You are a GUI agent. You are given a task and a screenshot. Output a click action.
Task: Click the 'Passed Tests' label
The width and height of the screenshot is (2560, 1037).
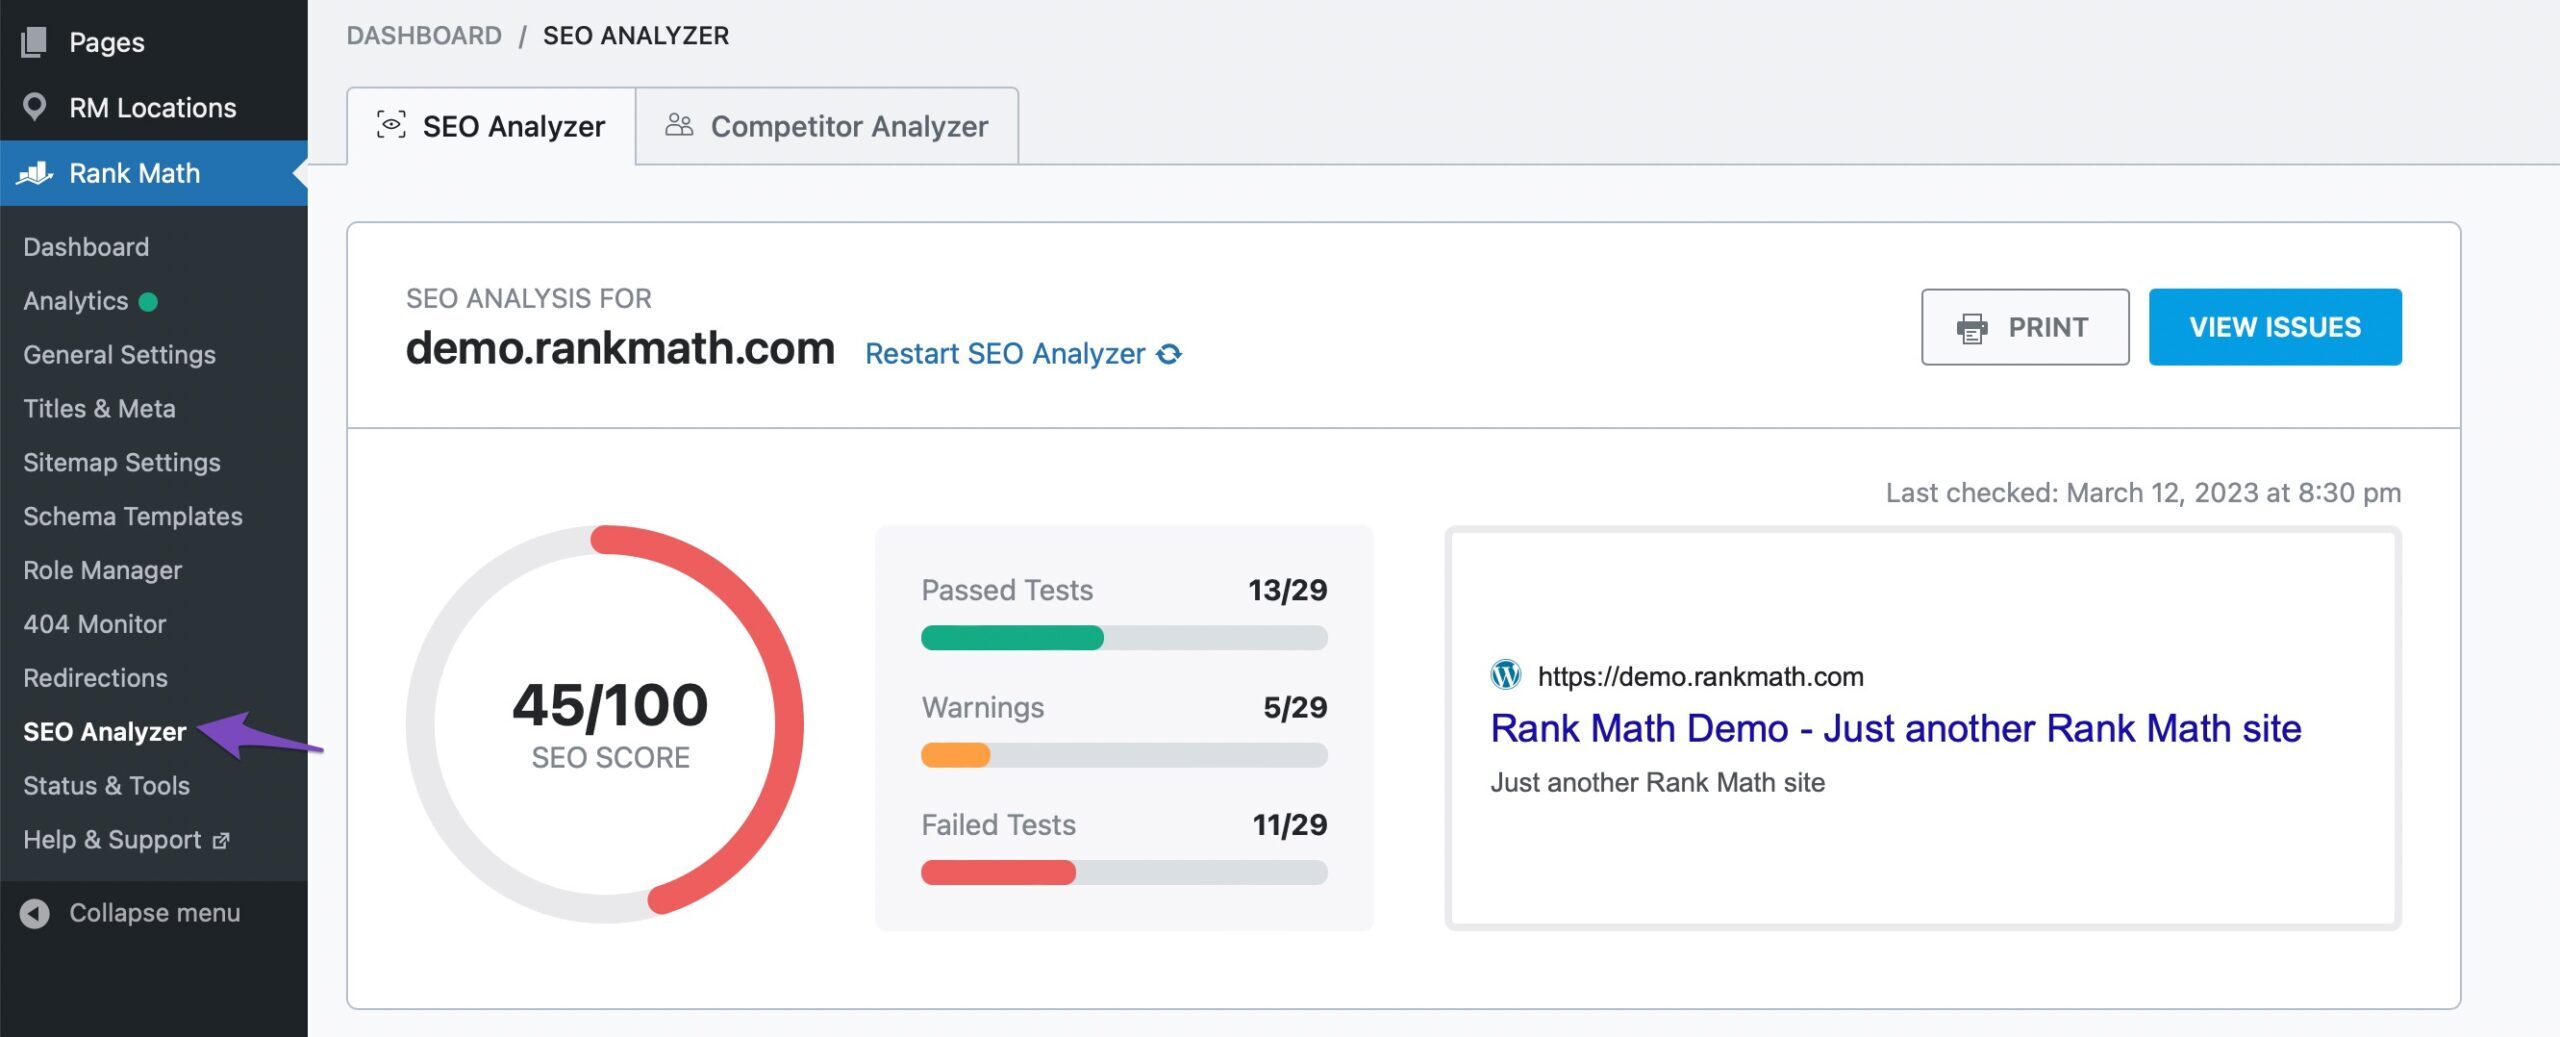[1007, 590]
